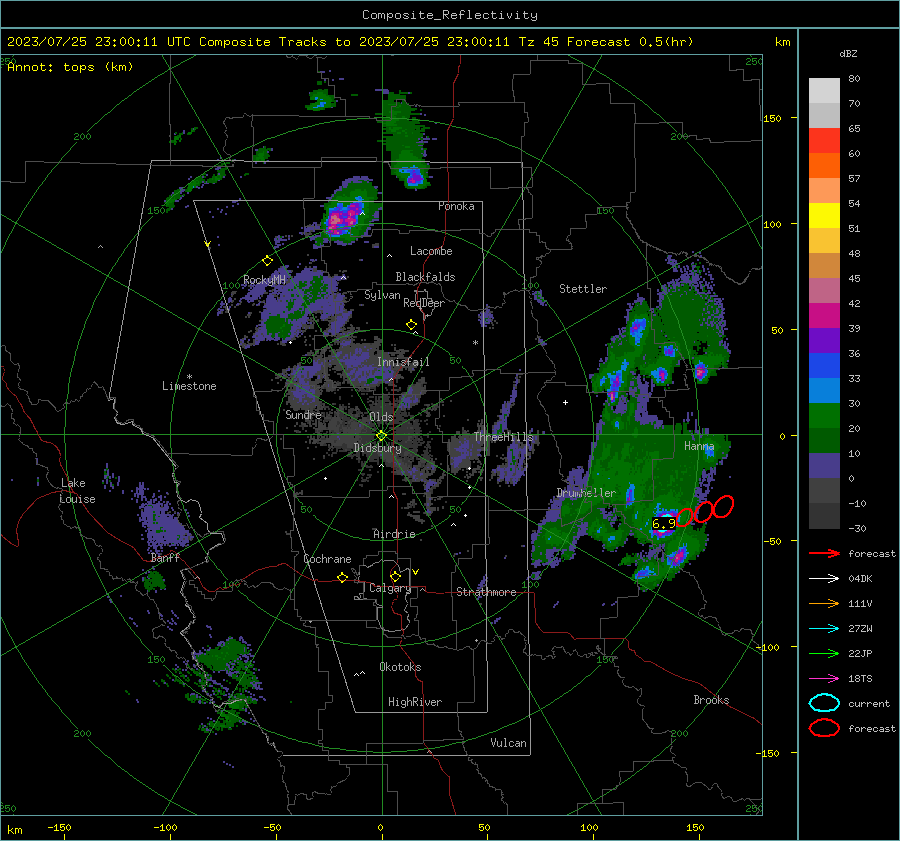Pick the purple 36-39 dBZ swatch
900x841 pixels.
(824, 341)
